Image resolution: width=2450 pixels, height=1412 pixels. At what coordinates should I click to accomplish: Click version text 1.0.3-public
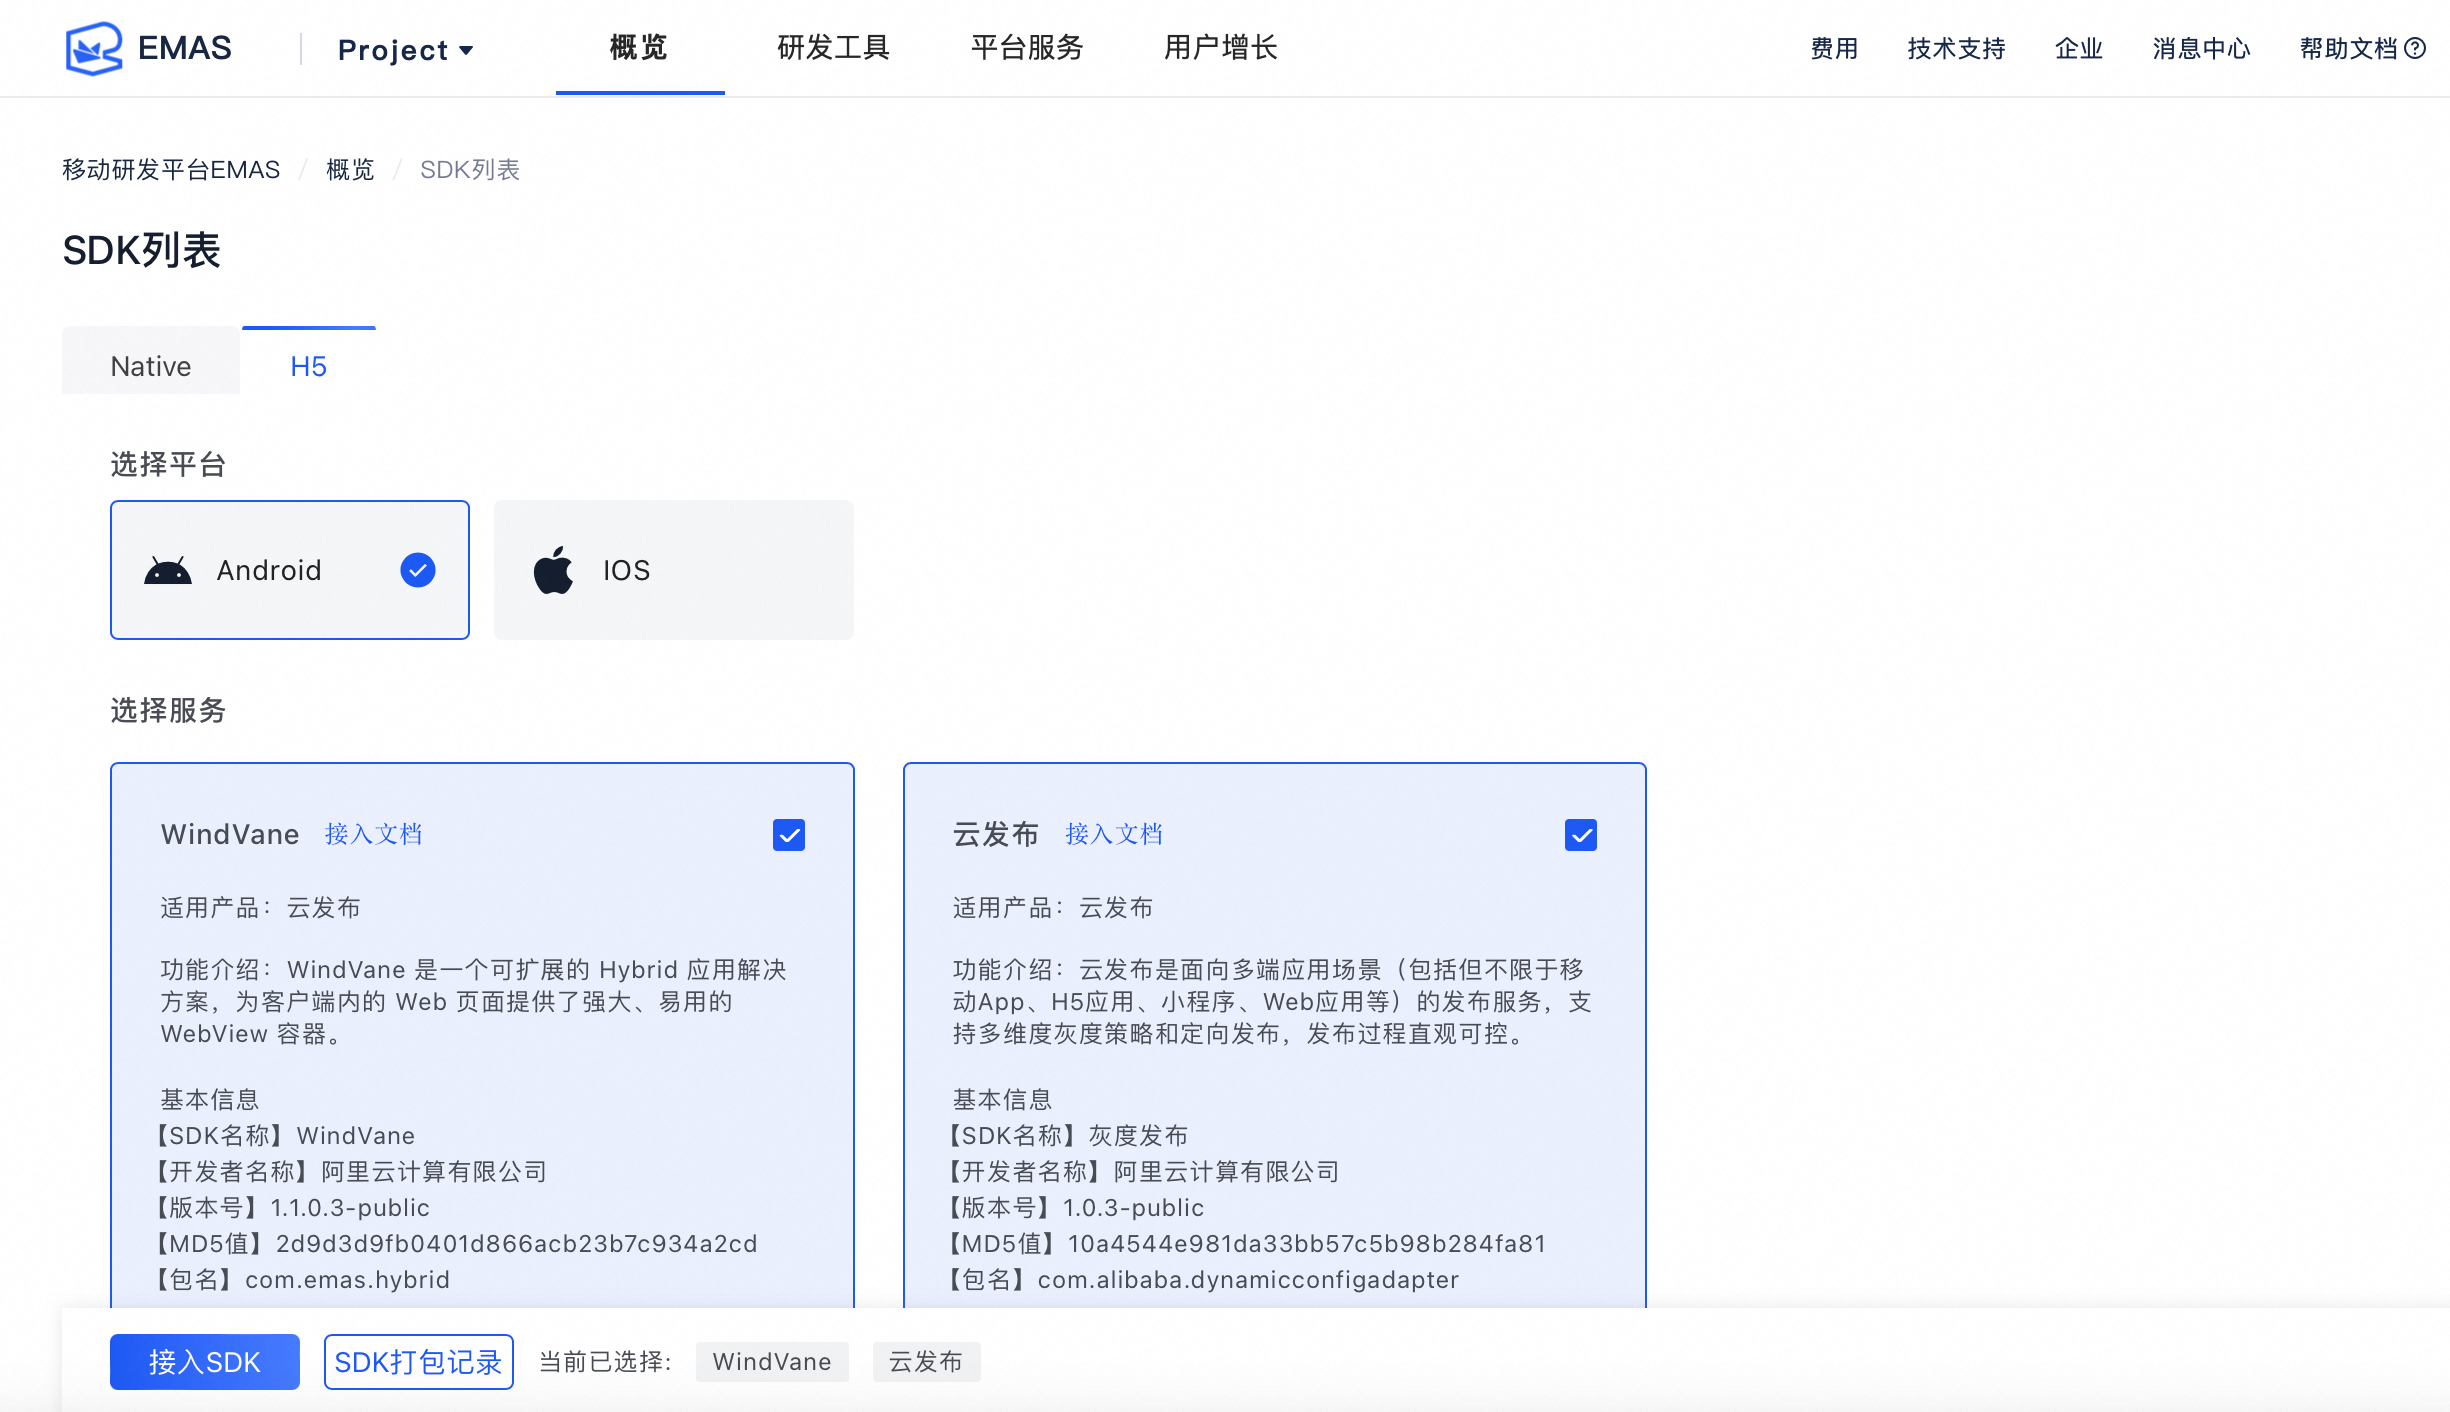[x=1133, y=1207]
